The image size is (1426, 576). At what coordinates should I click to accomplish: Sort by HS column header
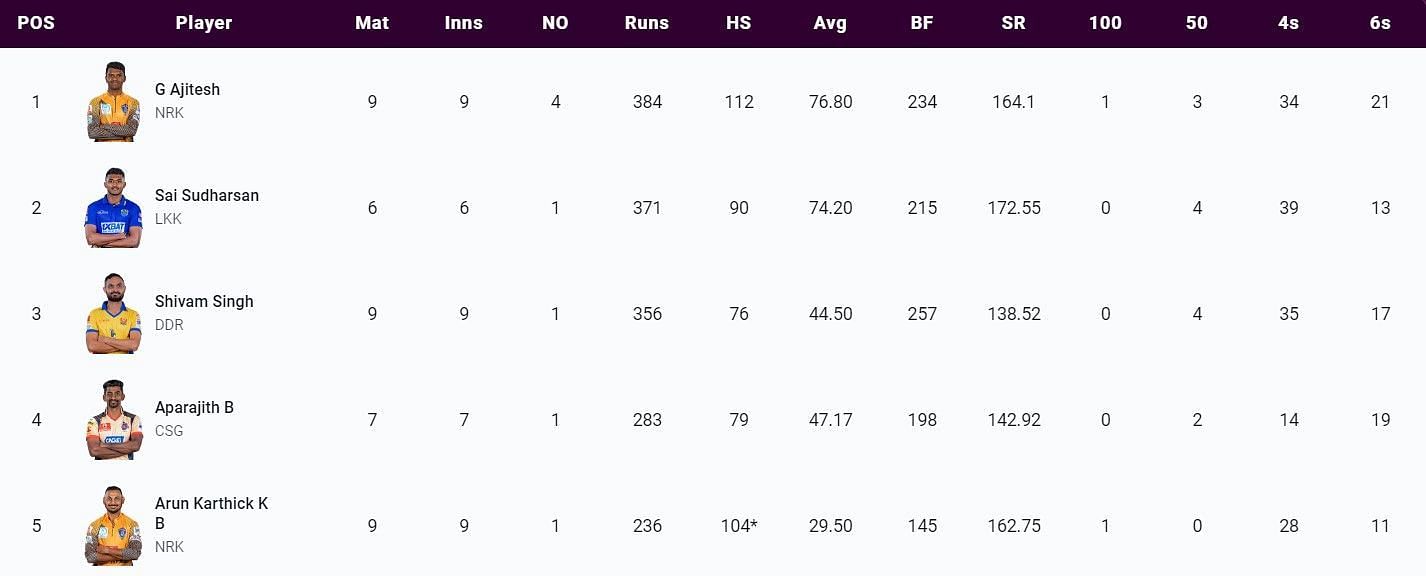(x=738, y=23)
